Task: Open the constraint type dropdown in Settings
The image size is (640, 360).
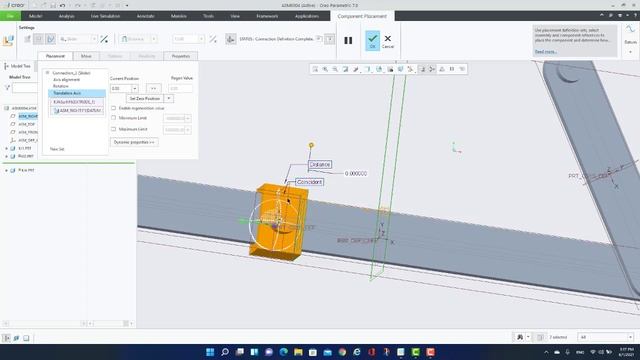Action: [x=154, y=39]
